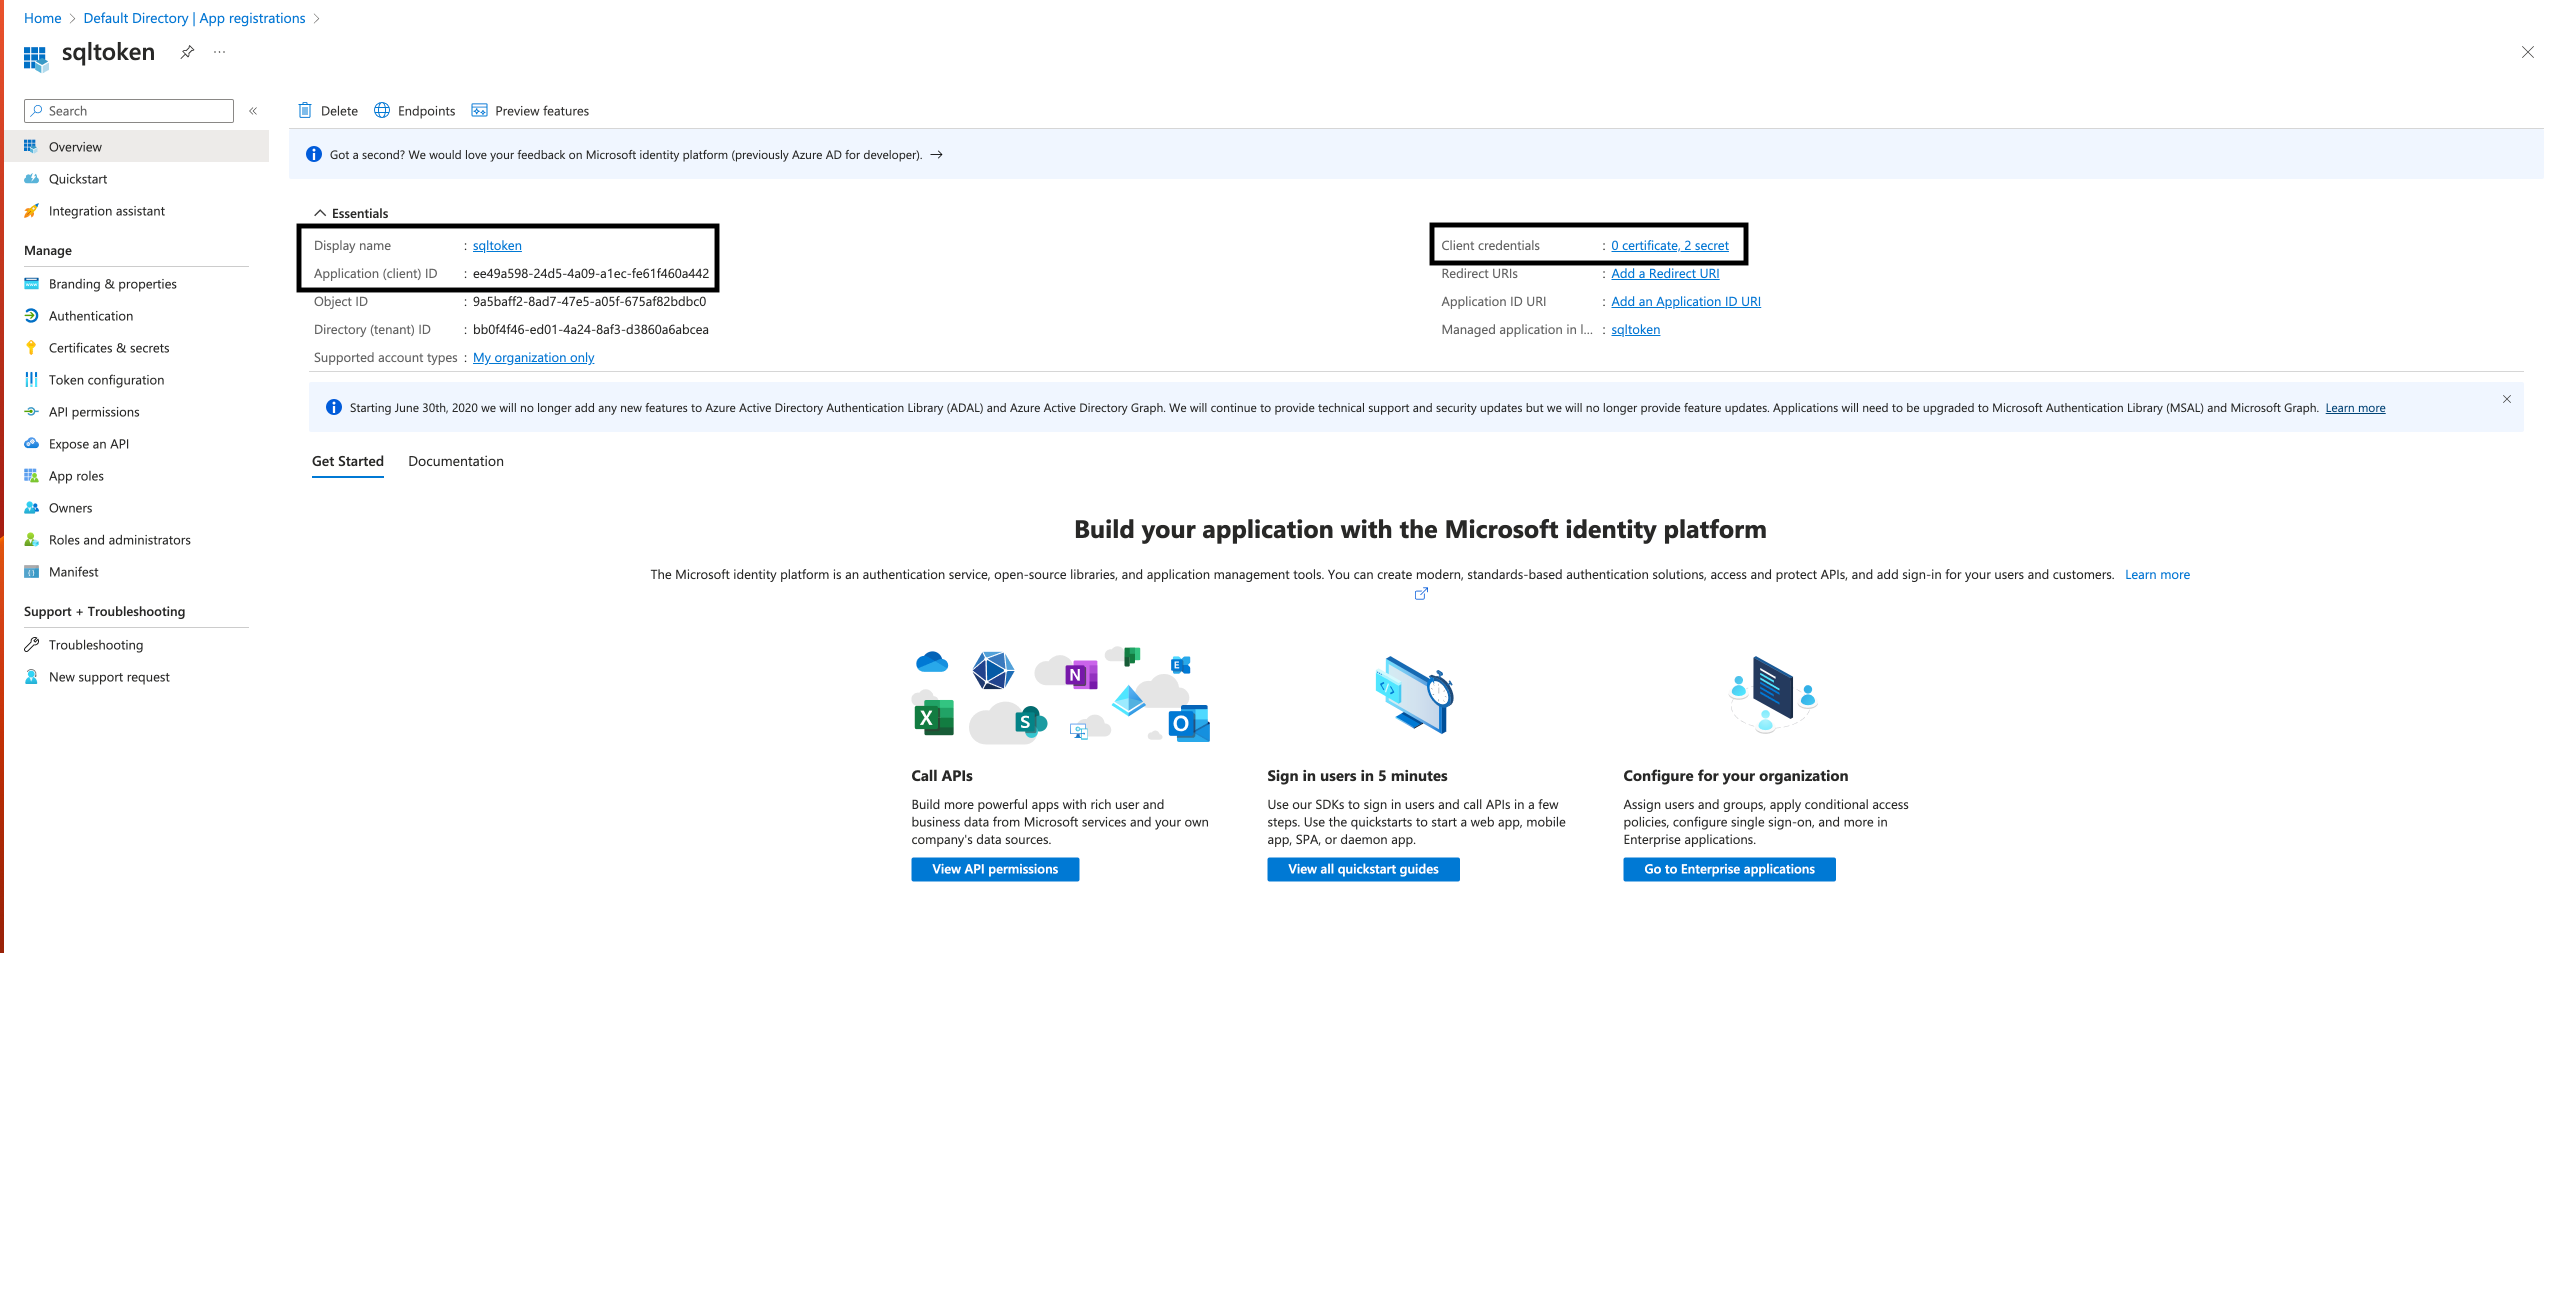Open the "0 certificate, 2 secret" link
This screenshot has height=1311, width=2564.
tap(1670, 245)
